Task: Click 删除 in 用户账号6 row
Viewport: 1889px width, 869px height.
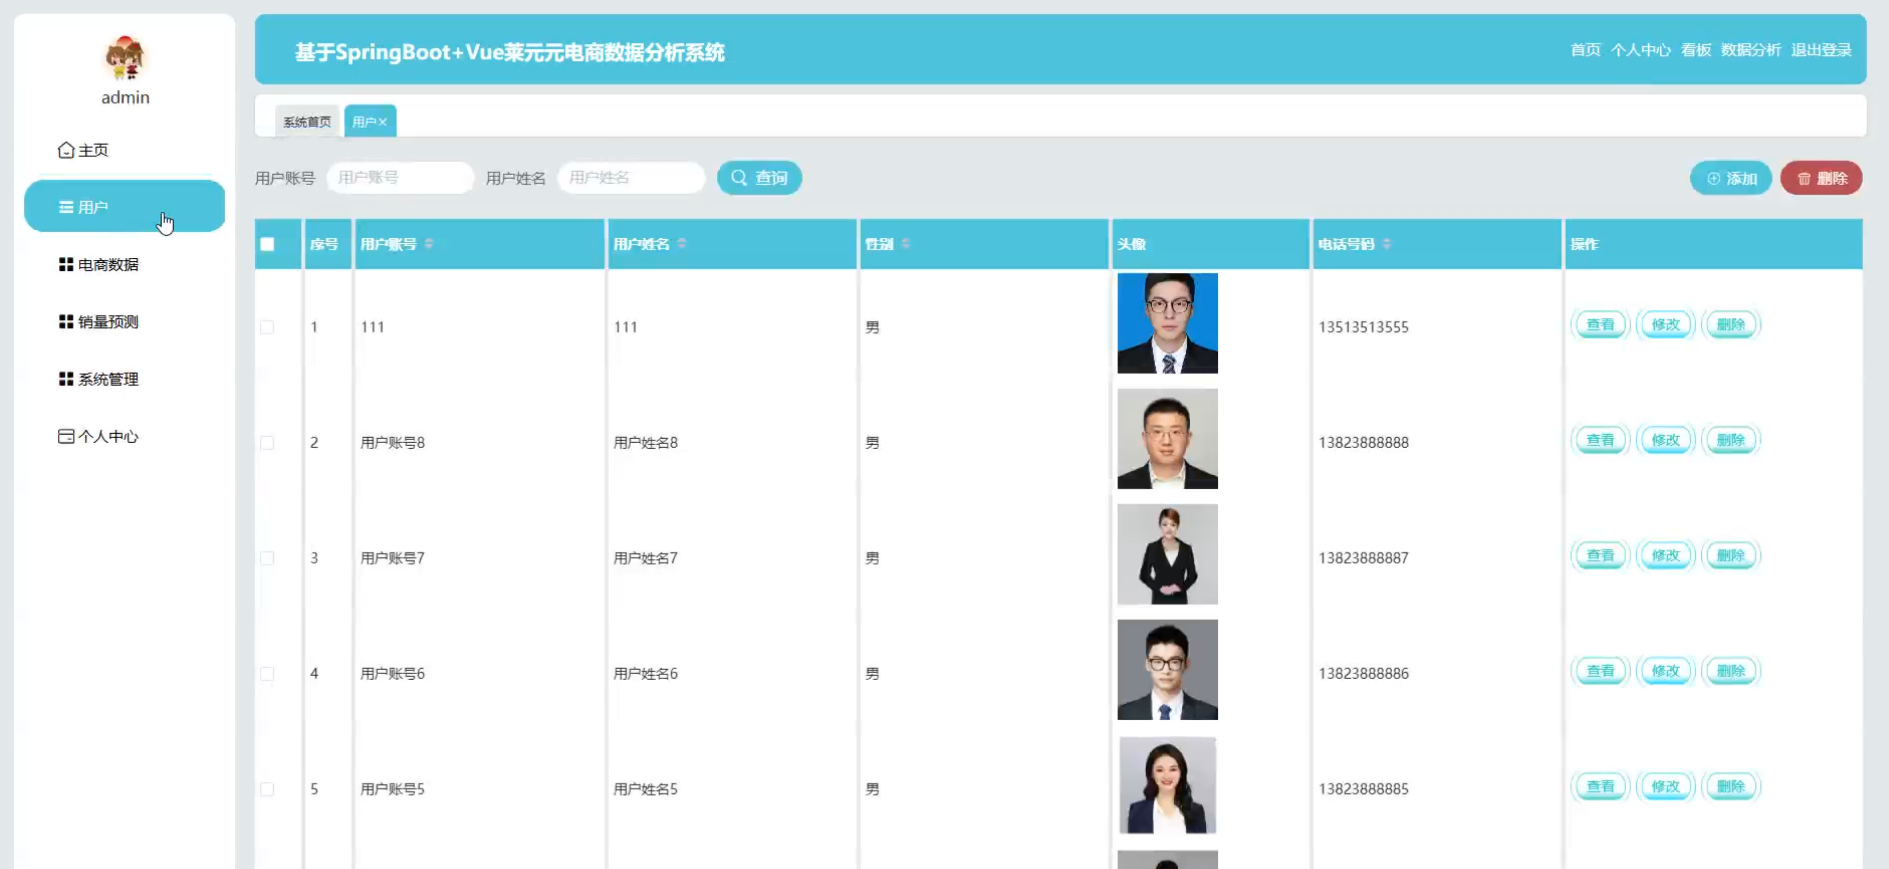Action: tap(1731, 671)
